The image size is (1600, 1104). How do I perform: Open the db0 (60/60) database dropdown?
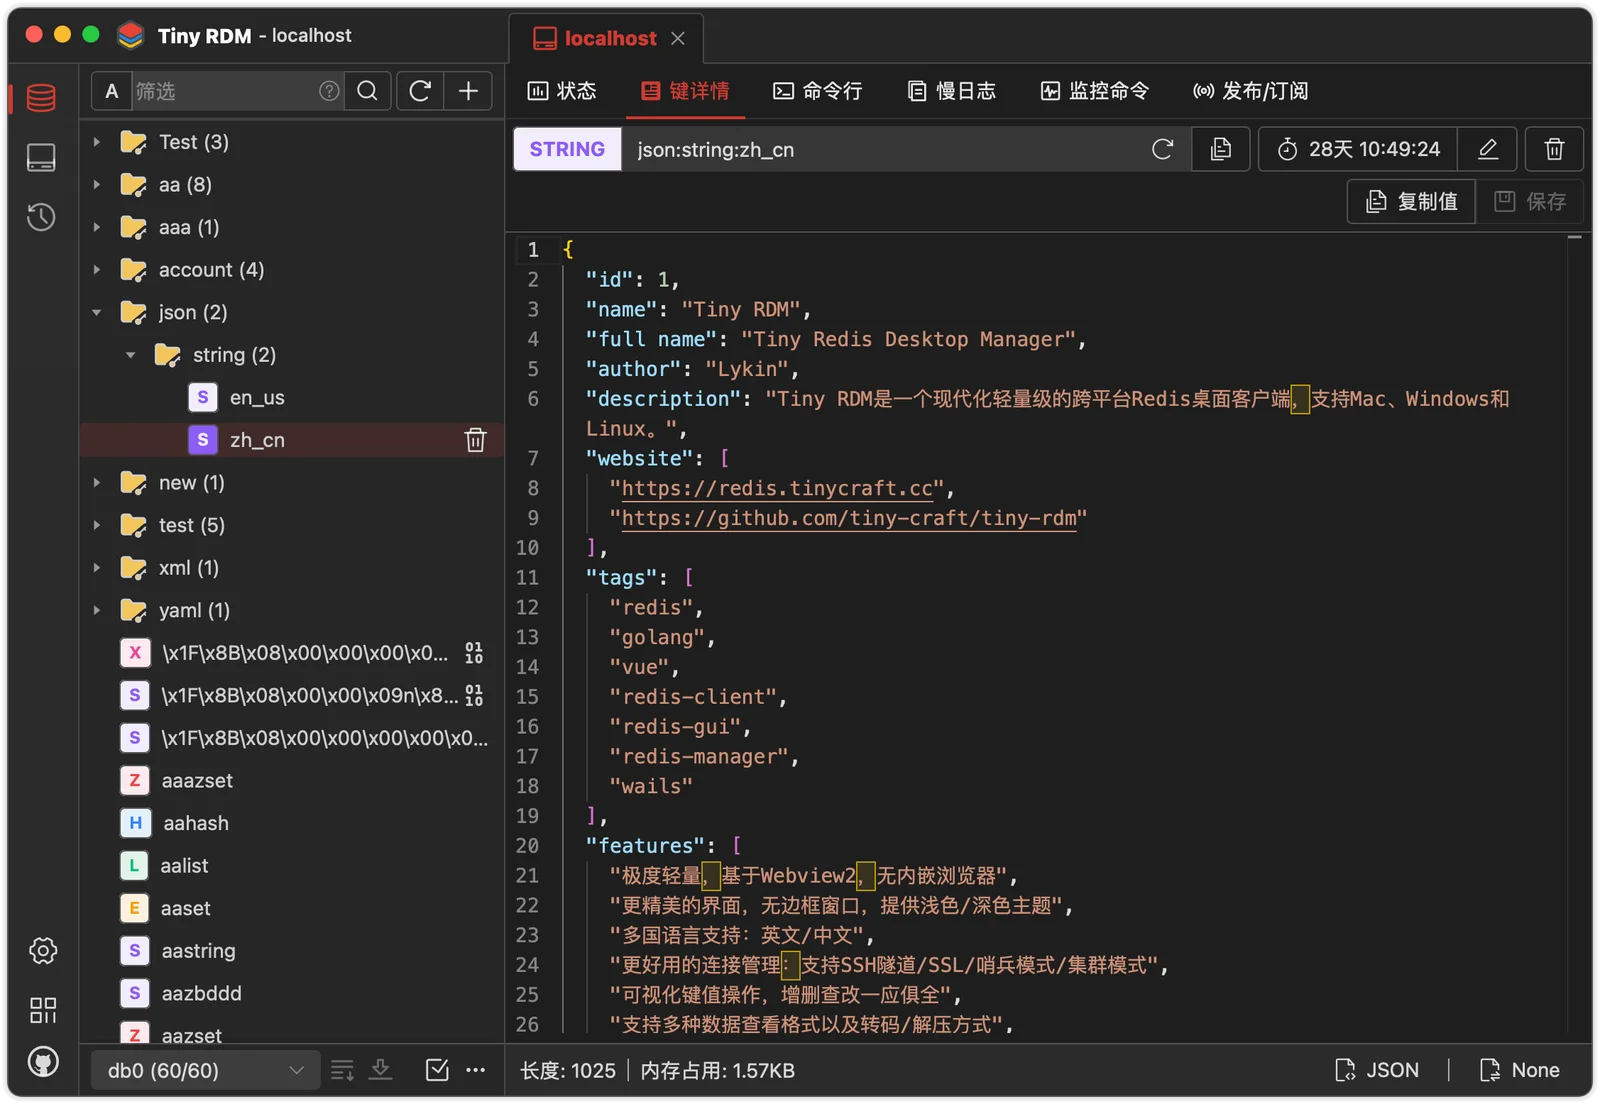tap(205, 1070)
